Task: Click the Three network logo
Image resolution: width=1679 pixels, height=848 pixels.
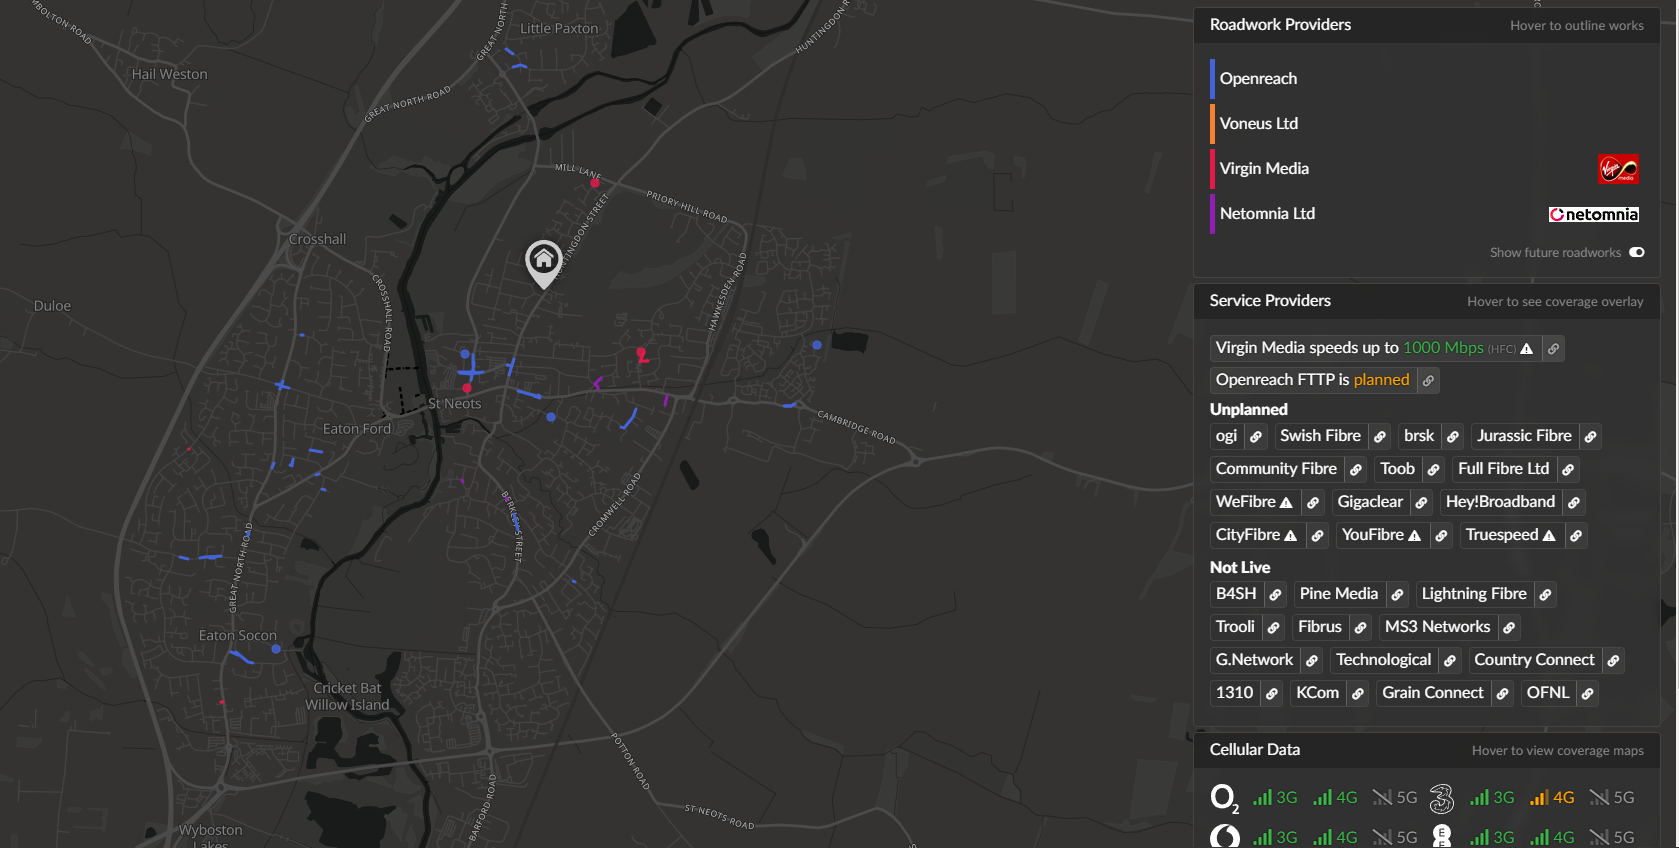Action: [1441, 798]
